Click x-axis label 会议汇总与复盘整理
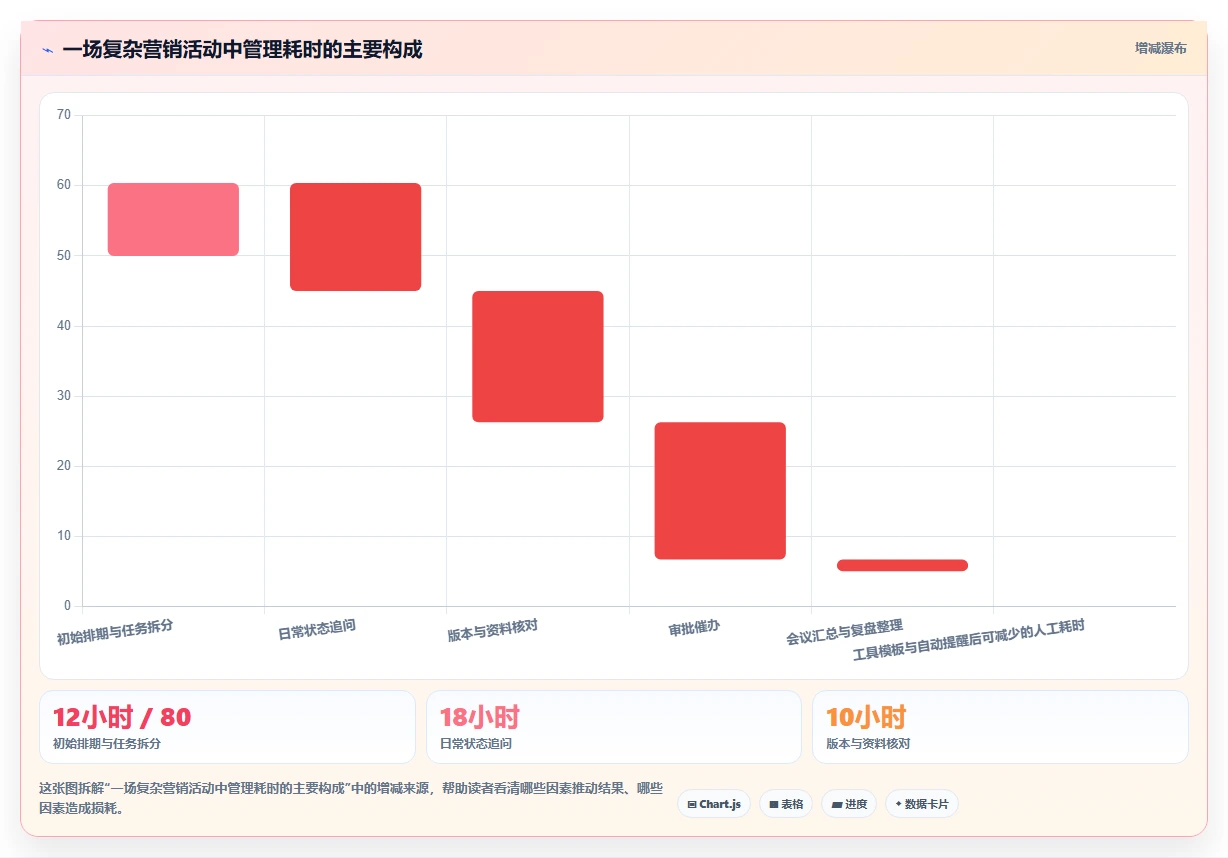This screenshot has height=858, width=1228. click(844, 632)
